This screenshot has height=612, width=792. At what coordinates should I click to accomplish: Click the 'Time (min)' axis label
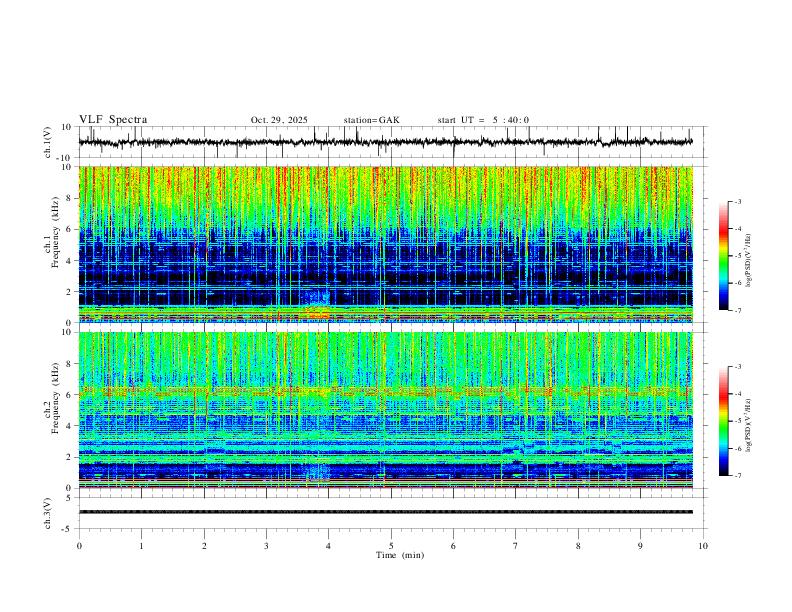(400, 555)
